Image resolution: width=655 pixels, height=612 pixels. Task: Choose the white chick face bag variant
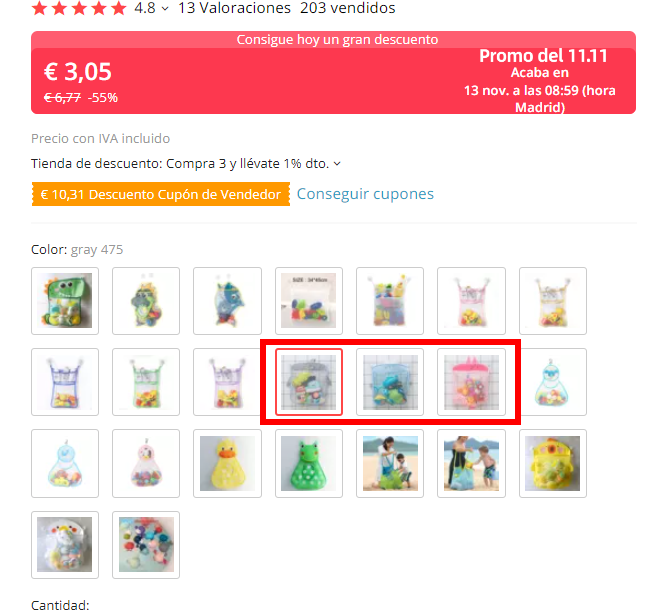coord(65,545)
